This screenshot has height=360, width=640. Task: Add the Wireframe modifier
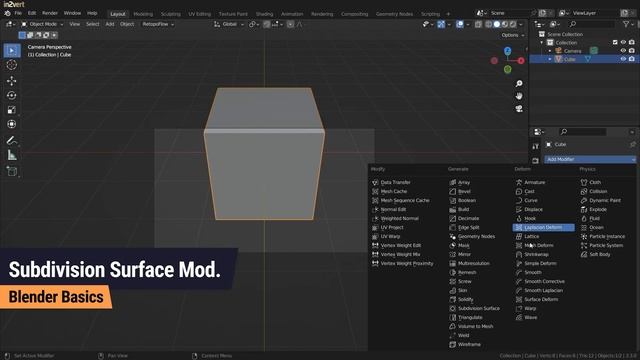point(465,344)
